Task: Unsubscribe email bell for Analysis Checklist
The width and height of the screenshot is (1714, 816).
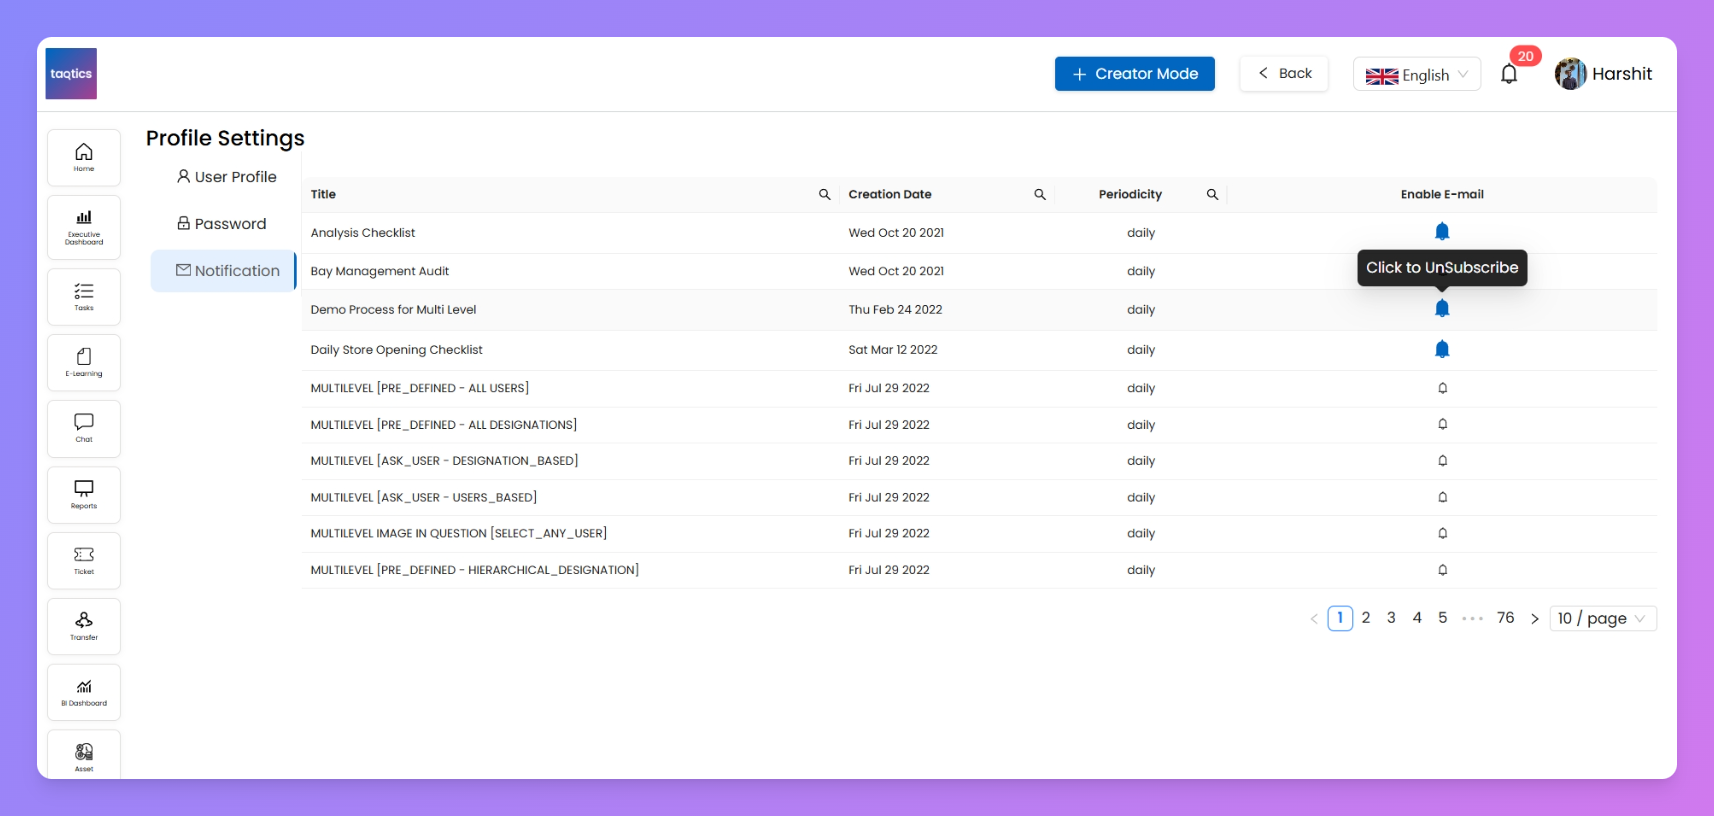Action: [x=1442, y=232]
